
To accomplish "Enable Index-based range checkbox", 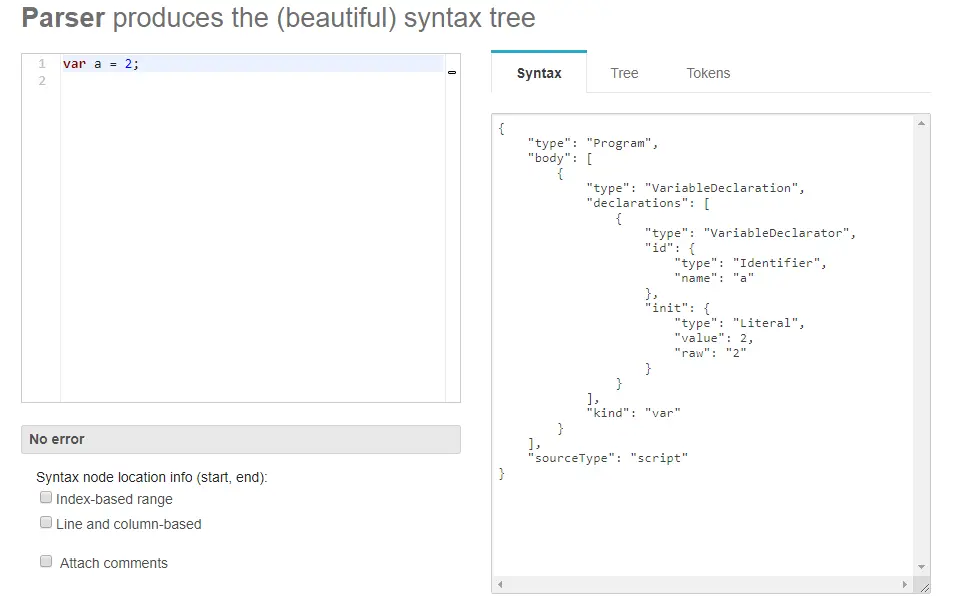I will 46,497.
